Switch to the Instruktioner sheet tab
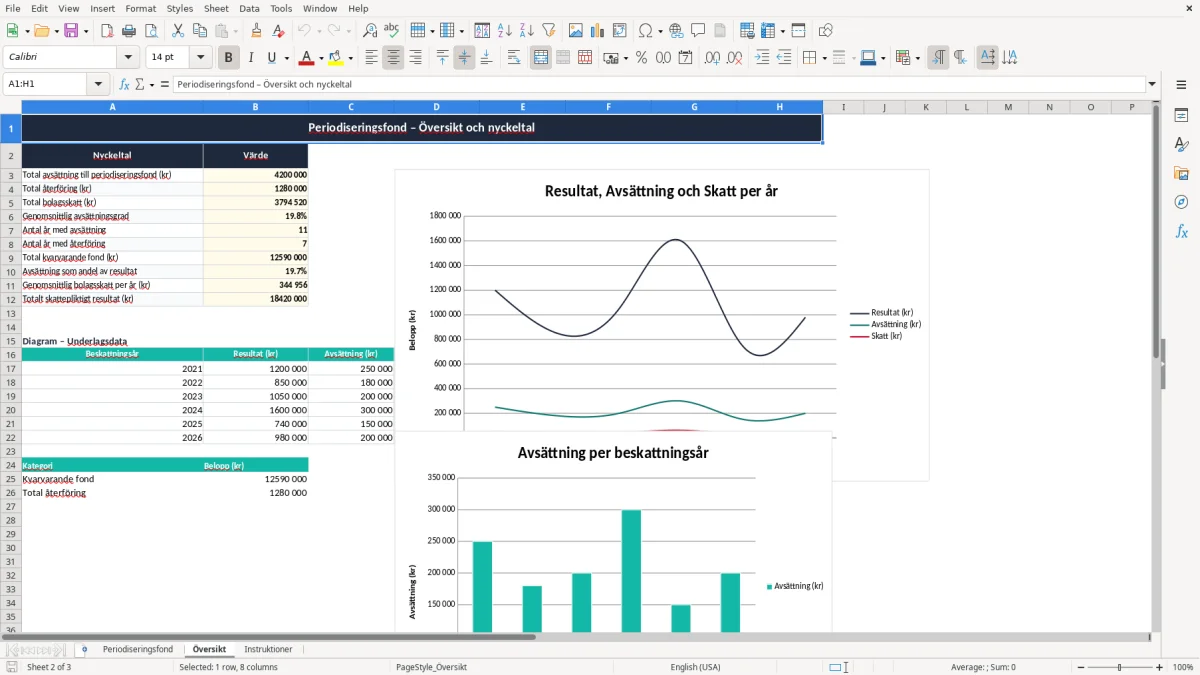Screen dimensions: 1200x675 (269, 649)
